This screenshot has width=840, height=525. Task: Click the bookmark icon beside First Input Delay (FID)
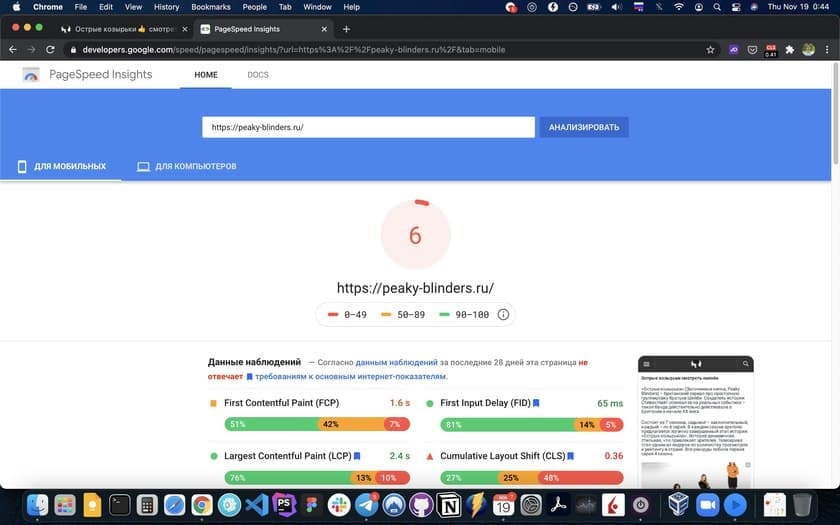click(536, 403)
